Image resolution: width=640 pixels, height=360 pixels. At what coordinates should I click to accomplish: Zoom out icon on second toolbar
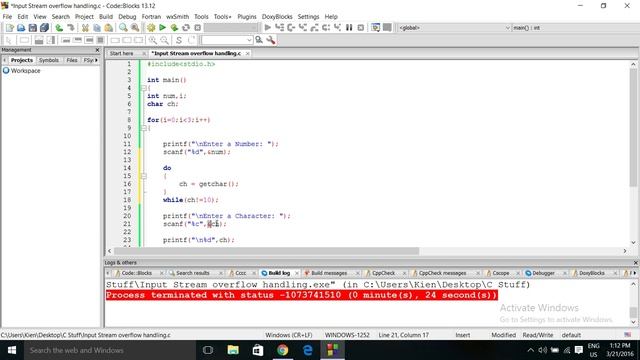click(x=164, y=40)
